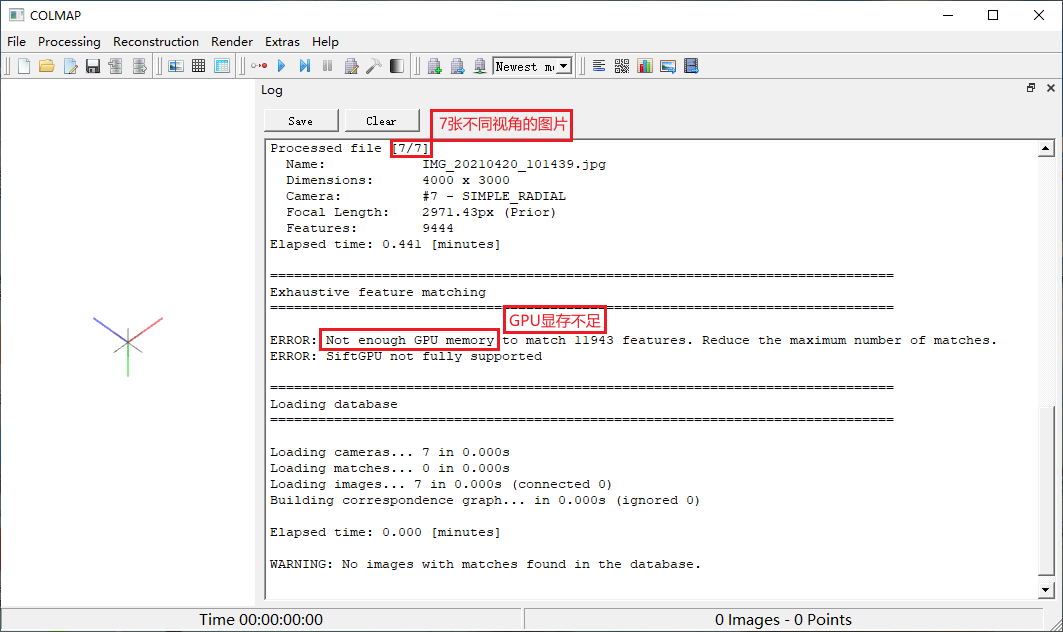
Task: Open the Newest model dropdown
Action: point(531,65)
